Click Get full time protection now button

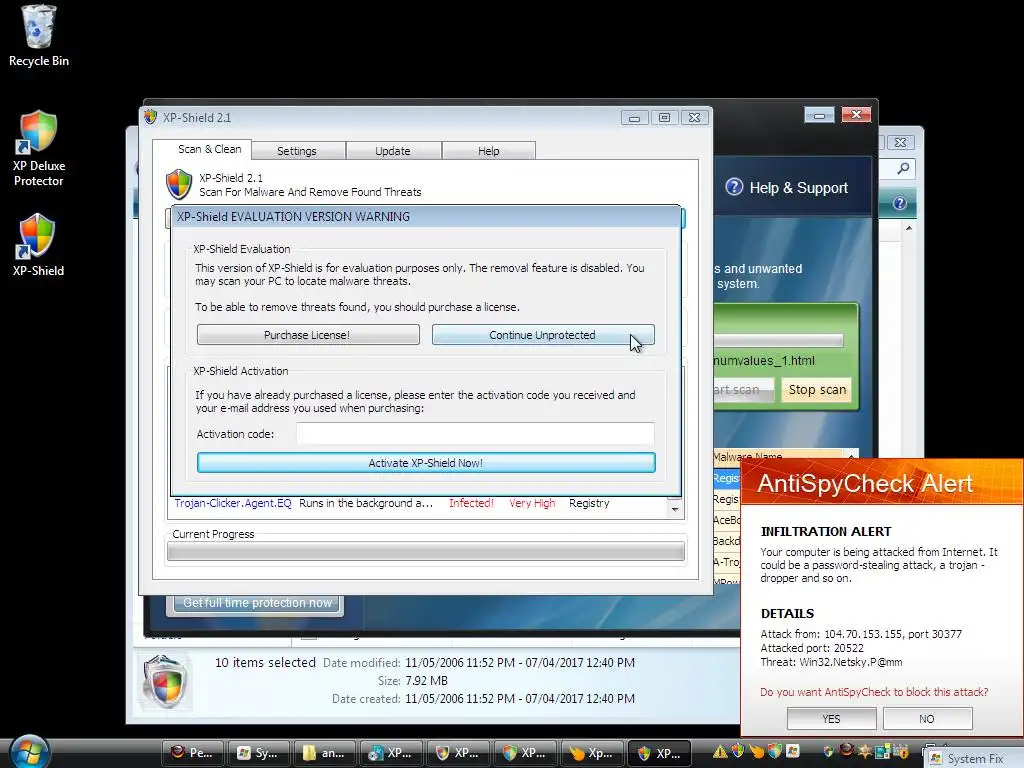tap(257, 603)
